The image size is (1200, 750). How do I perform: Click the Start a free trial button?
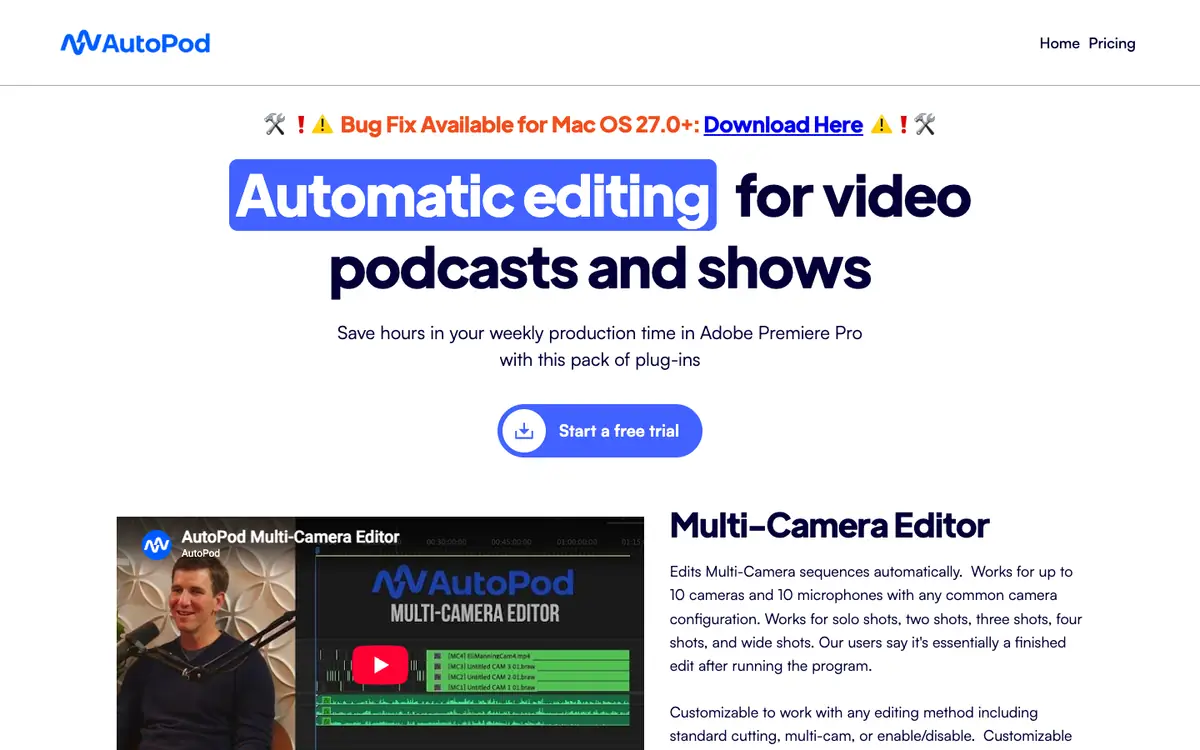click(x=600, y=431)
